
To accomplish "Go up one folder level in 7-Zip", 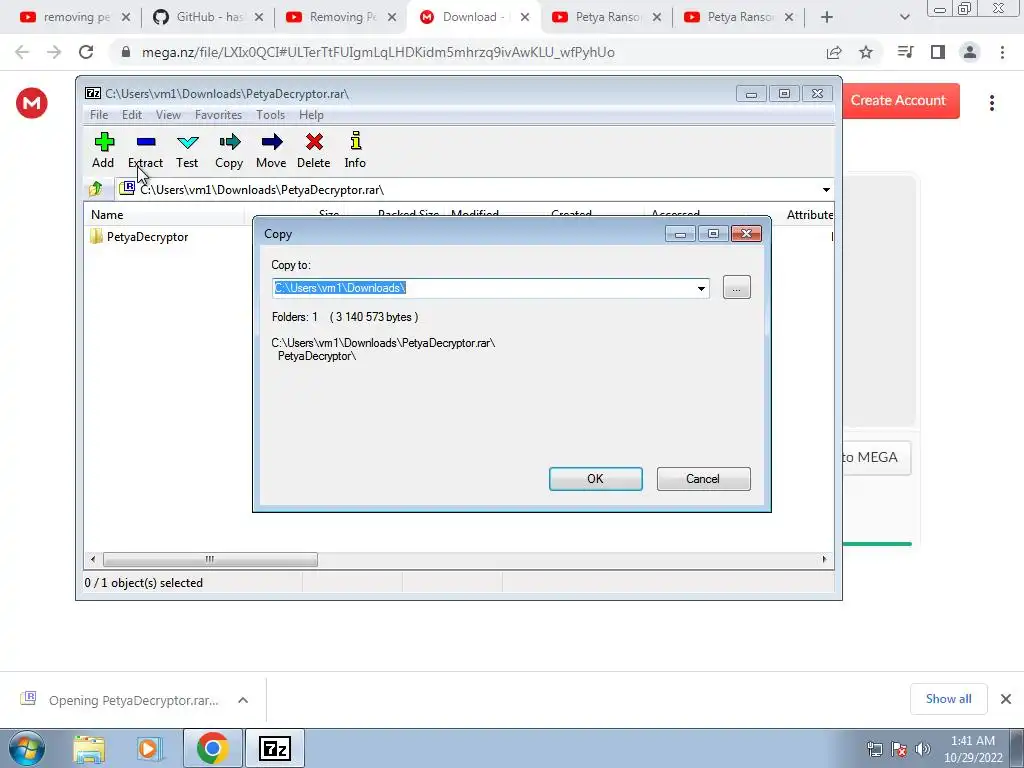I will tap(96, 189).
